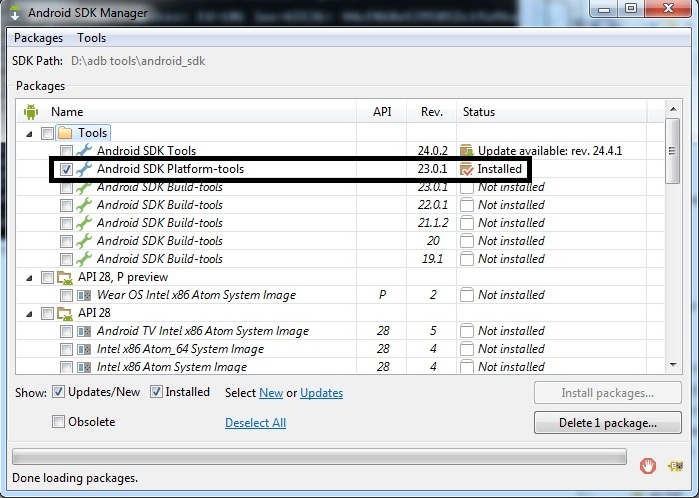Enable the Obsolete filter checkbox
The height and width of the screenshot is (498, 699).
[58, 421]
